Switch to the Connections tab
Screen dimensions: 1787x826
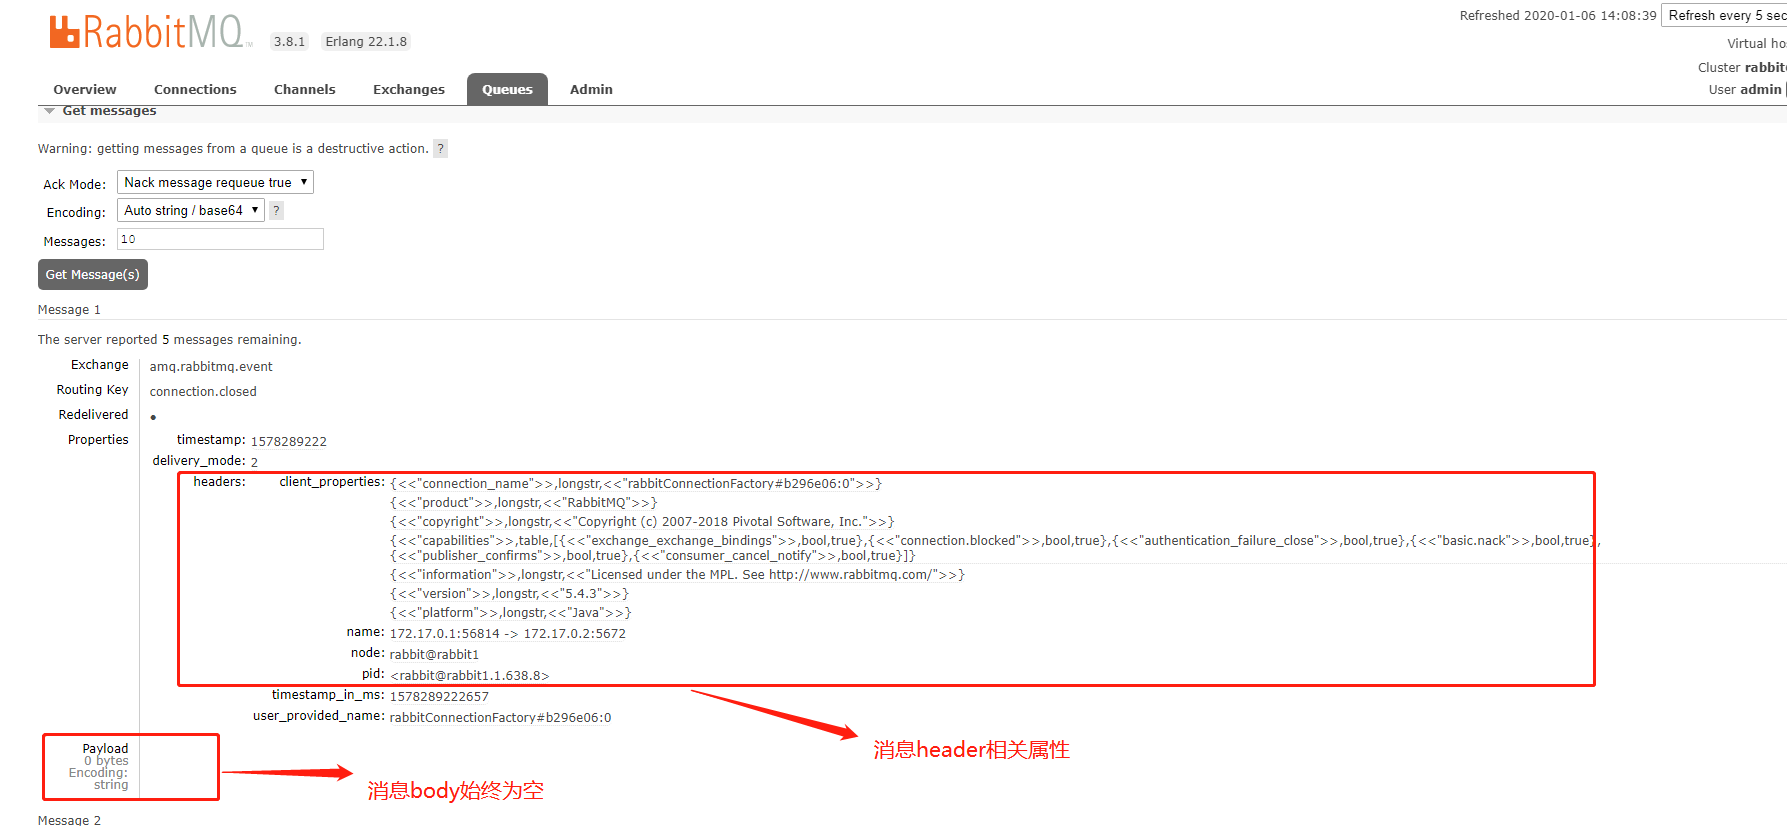pyautogui.click(x=195, y=90)
